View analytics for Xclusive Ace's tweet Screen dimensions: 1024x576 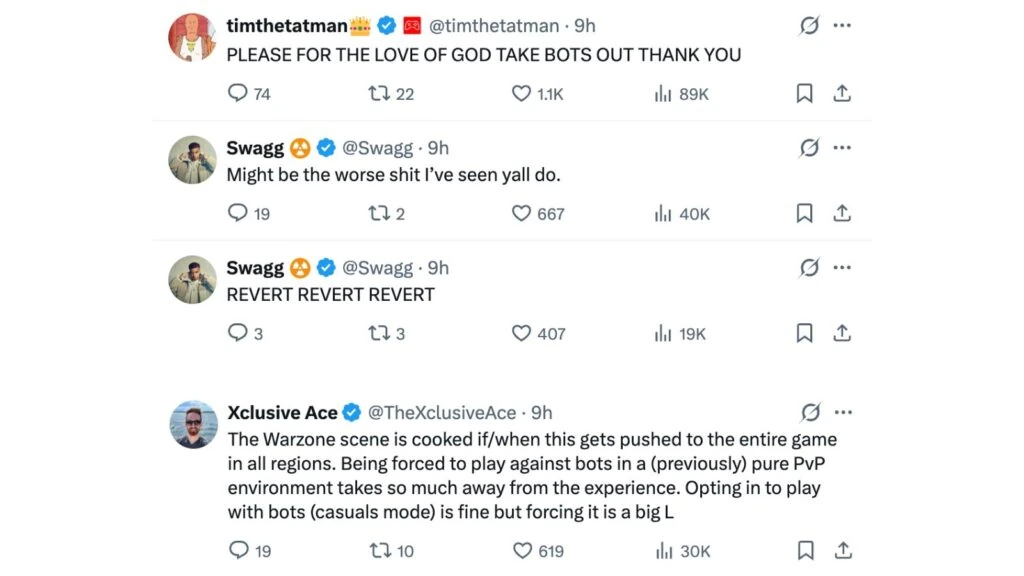point(660,551)
